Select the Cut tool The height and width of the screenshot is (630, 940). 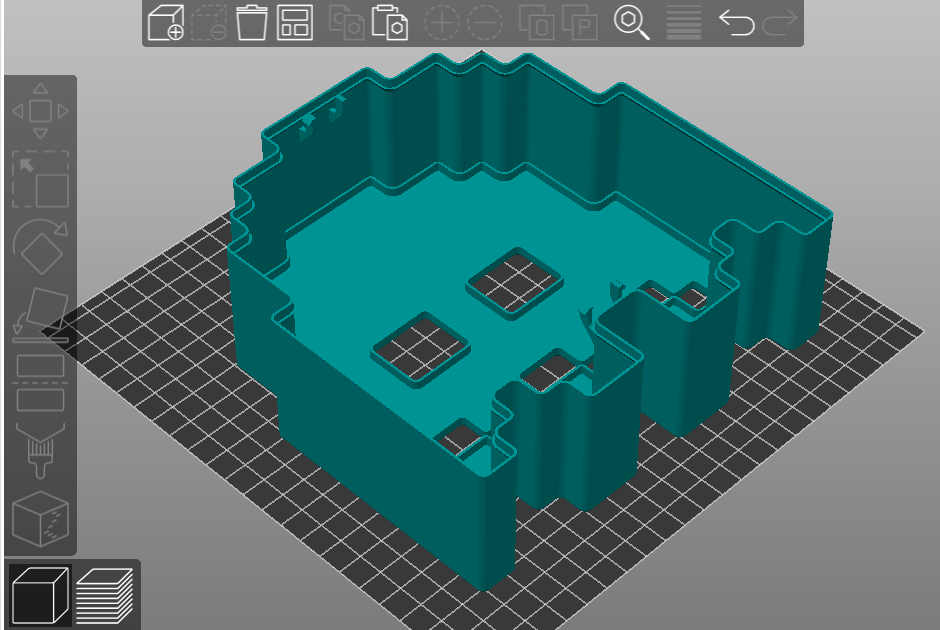pos(40,383)
